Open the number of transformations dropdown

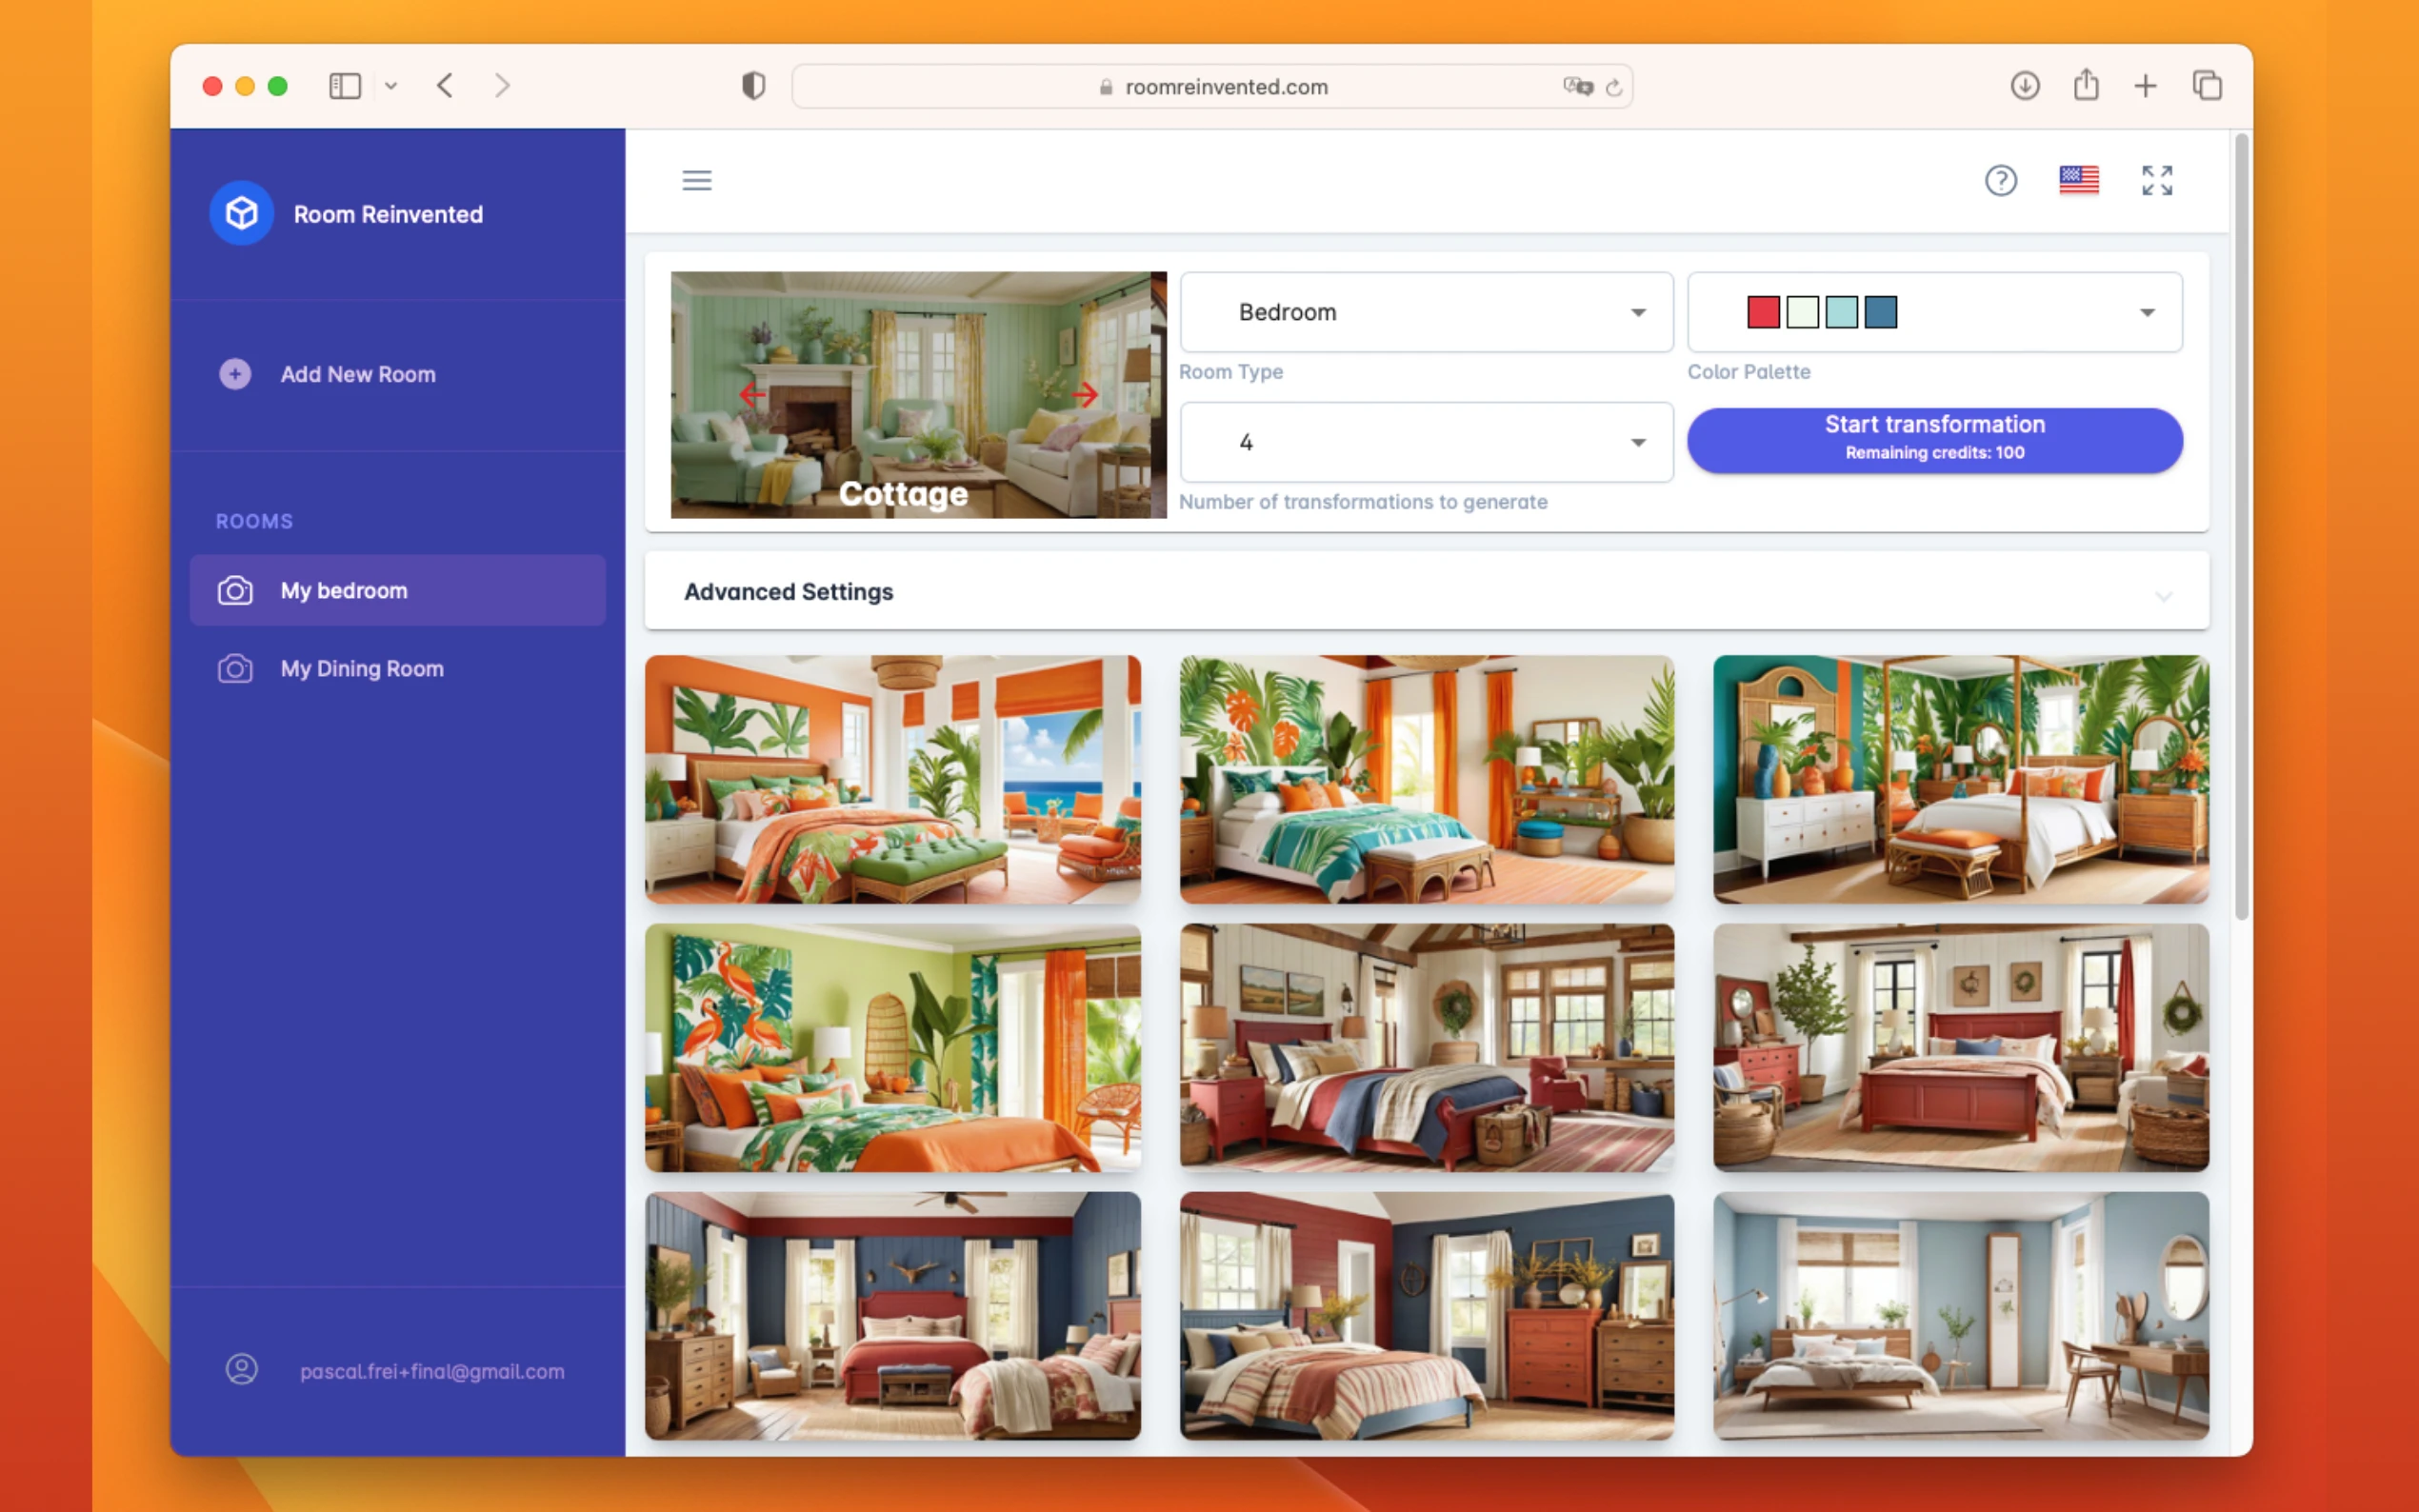[x=1425, y=442]
